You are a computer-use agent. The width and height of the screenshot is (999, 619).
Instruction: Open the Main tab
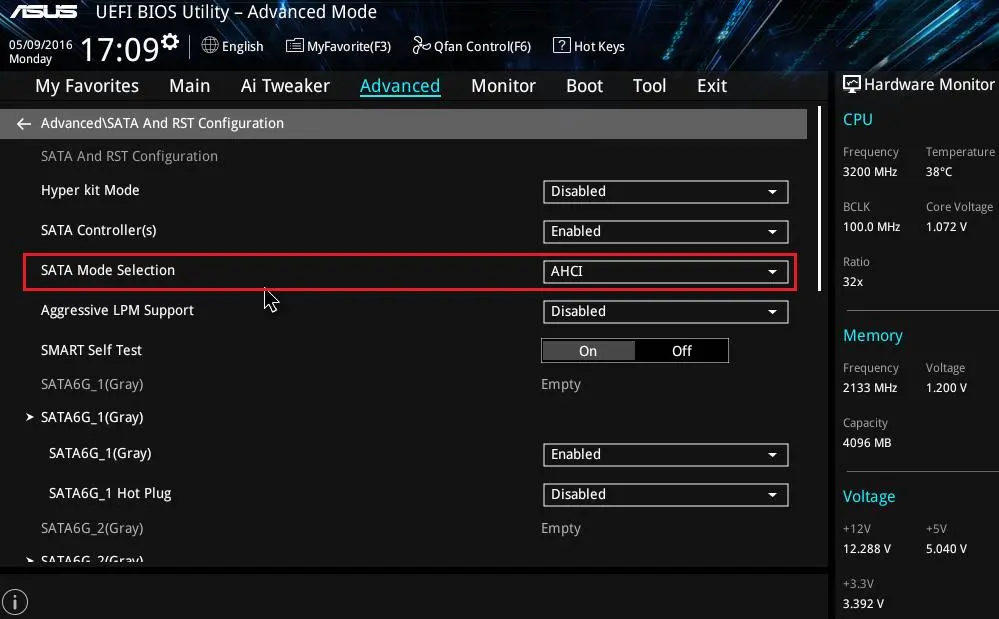click(x=189, y=86)
